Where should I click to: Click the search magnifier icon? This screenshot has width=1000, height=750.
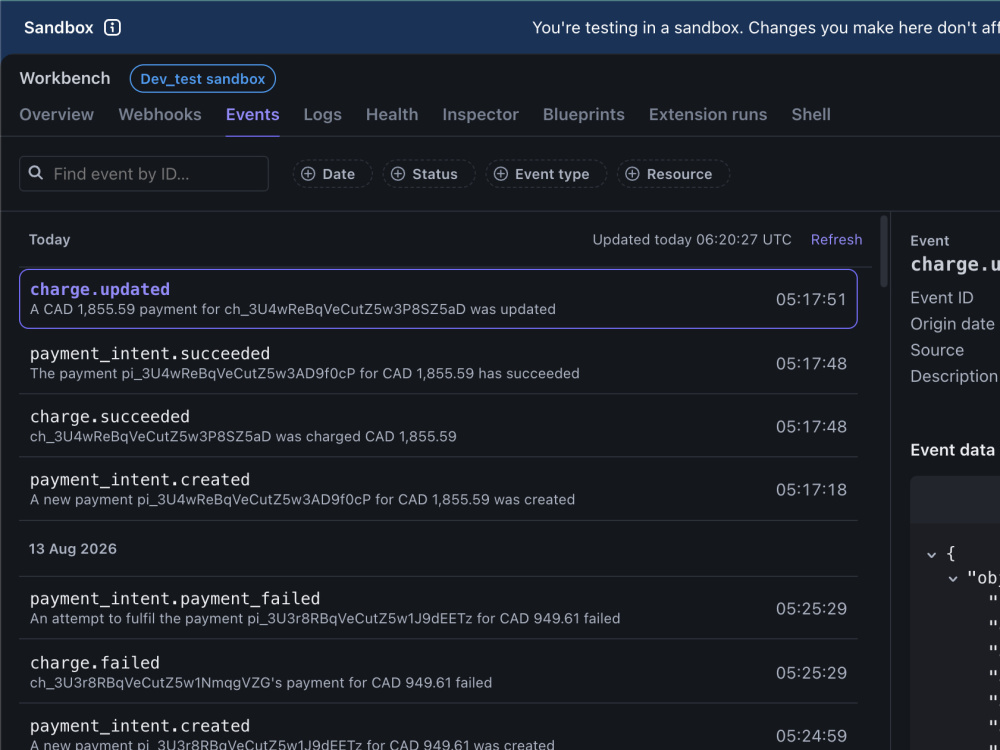pos(36,173)
